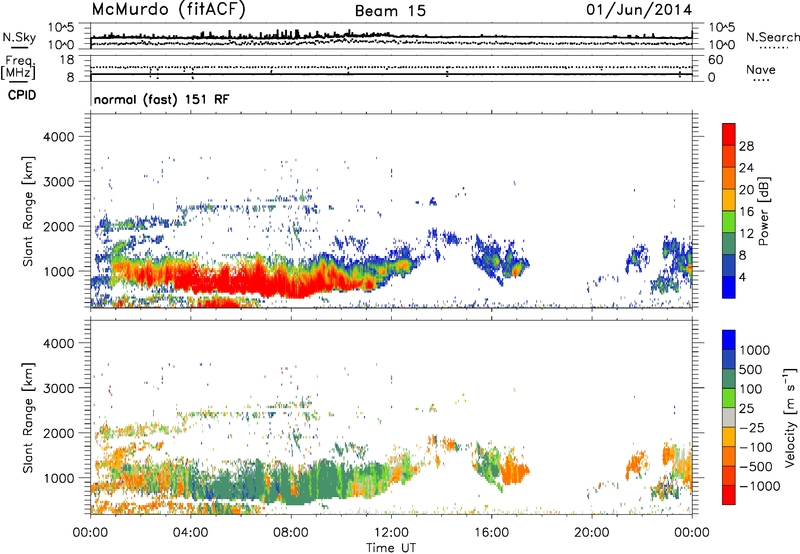The image size is (800, 554).
Task: Pick the light green 25–100 Velocity colorbar segment
Action: tap(729, 398)
